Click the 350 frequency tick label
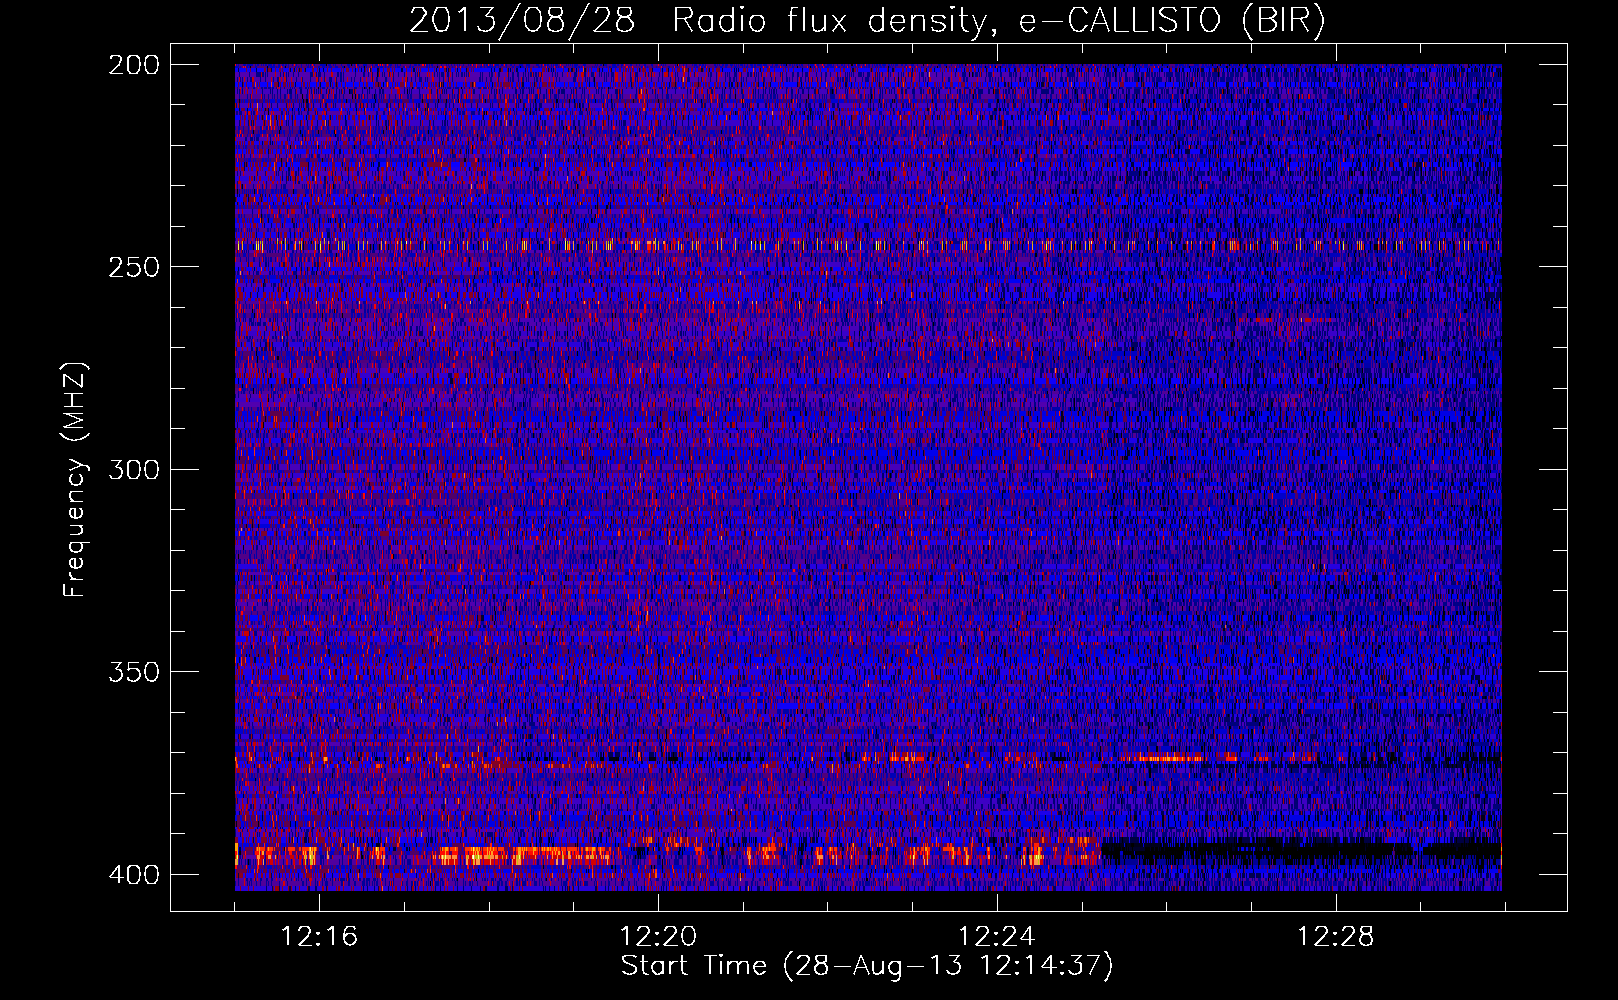This screenshot has width=1618, height=1000. 134,672
